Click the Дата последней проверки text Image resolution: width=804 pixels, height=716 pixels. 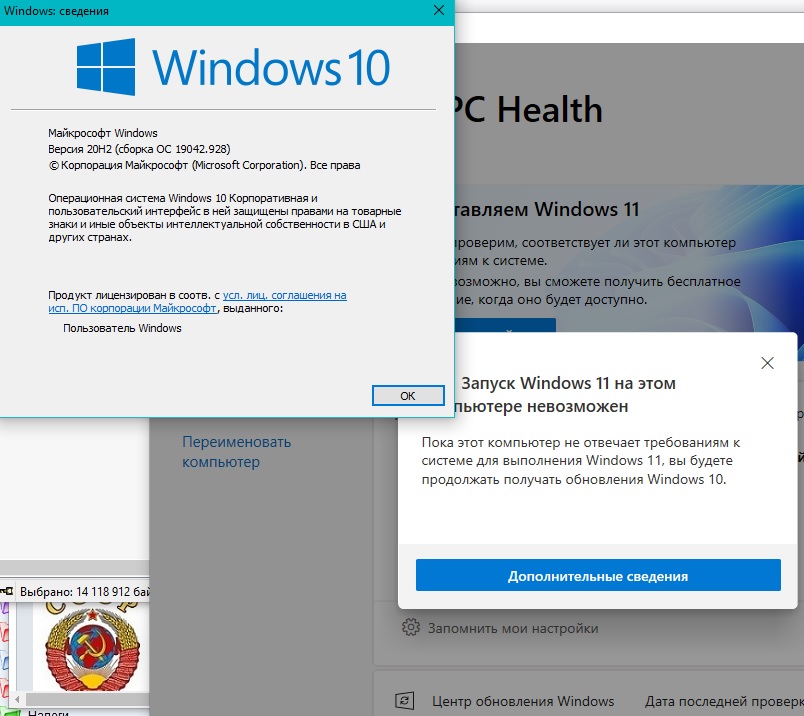tap(724, 701)
